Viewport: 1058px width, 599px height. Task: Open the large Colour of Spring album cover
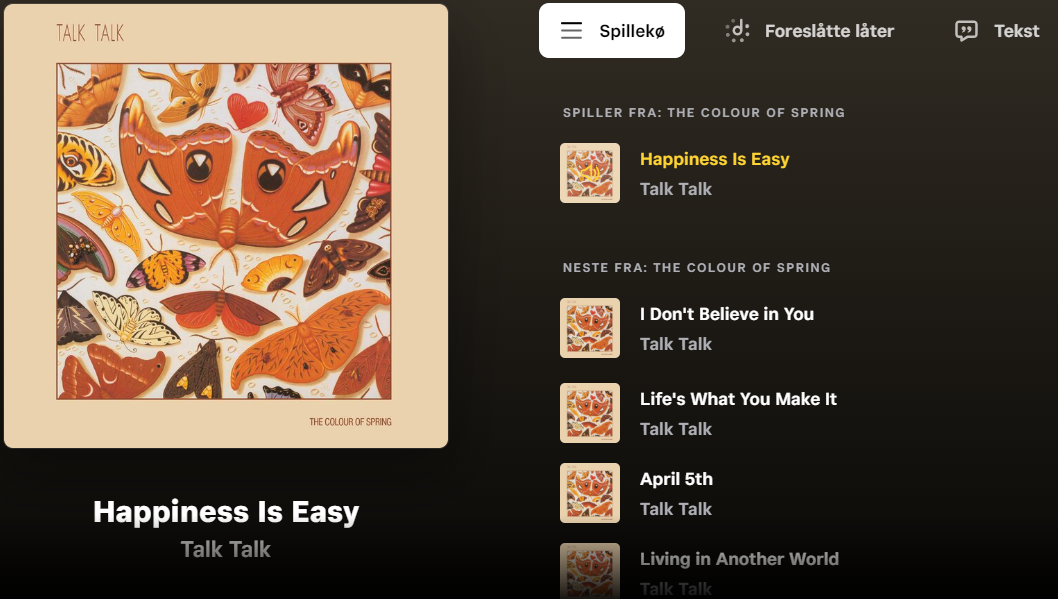coord(226,226)
